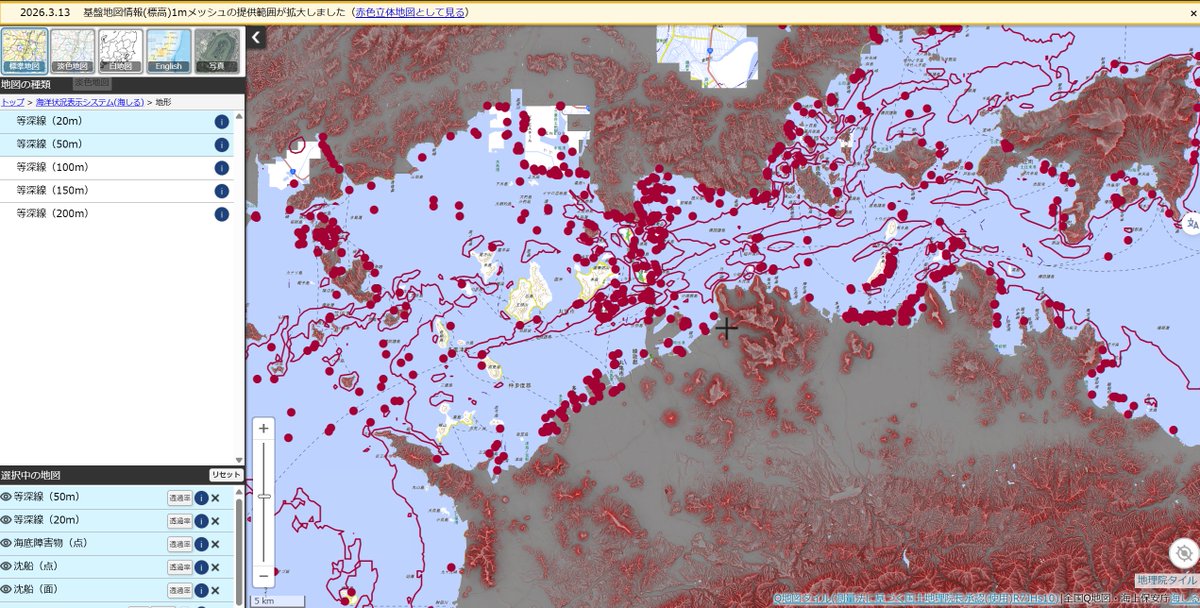Click the リセット button for selected maps
The width and height of the screenshot is (1200, 608).
(x=225, y=475)
